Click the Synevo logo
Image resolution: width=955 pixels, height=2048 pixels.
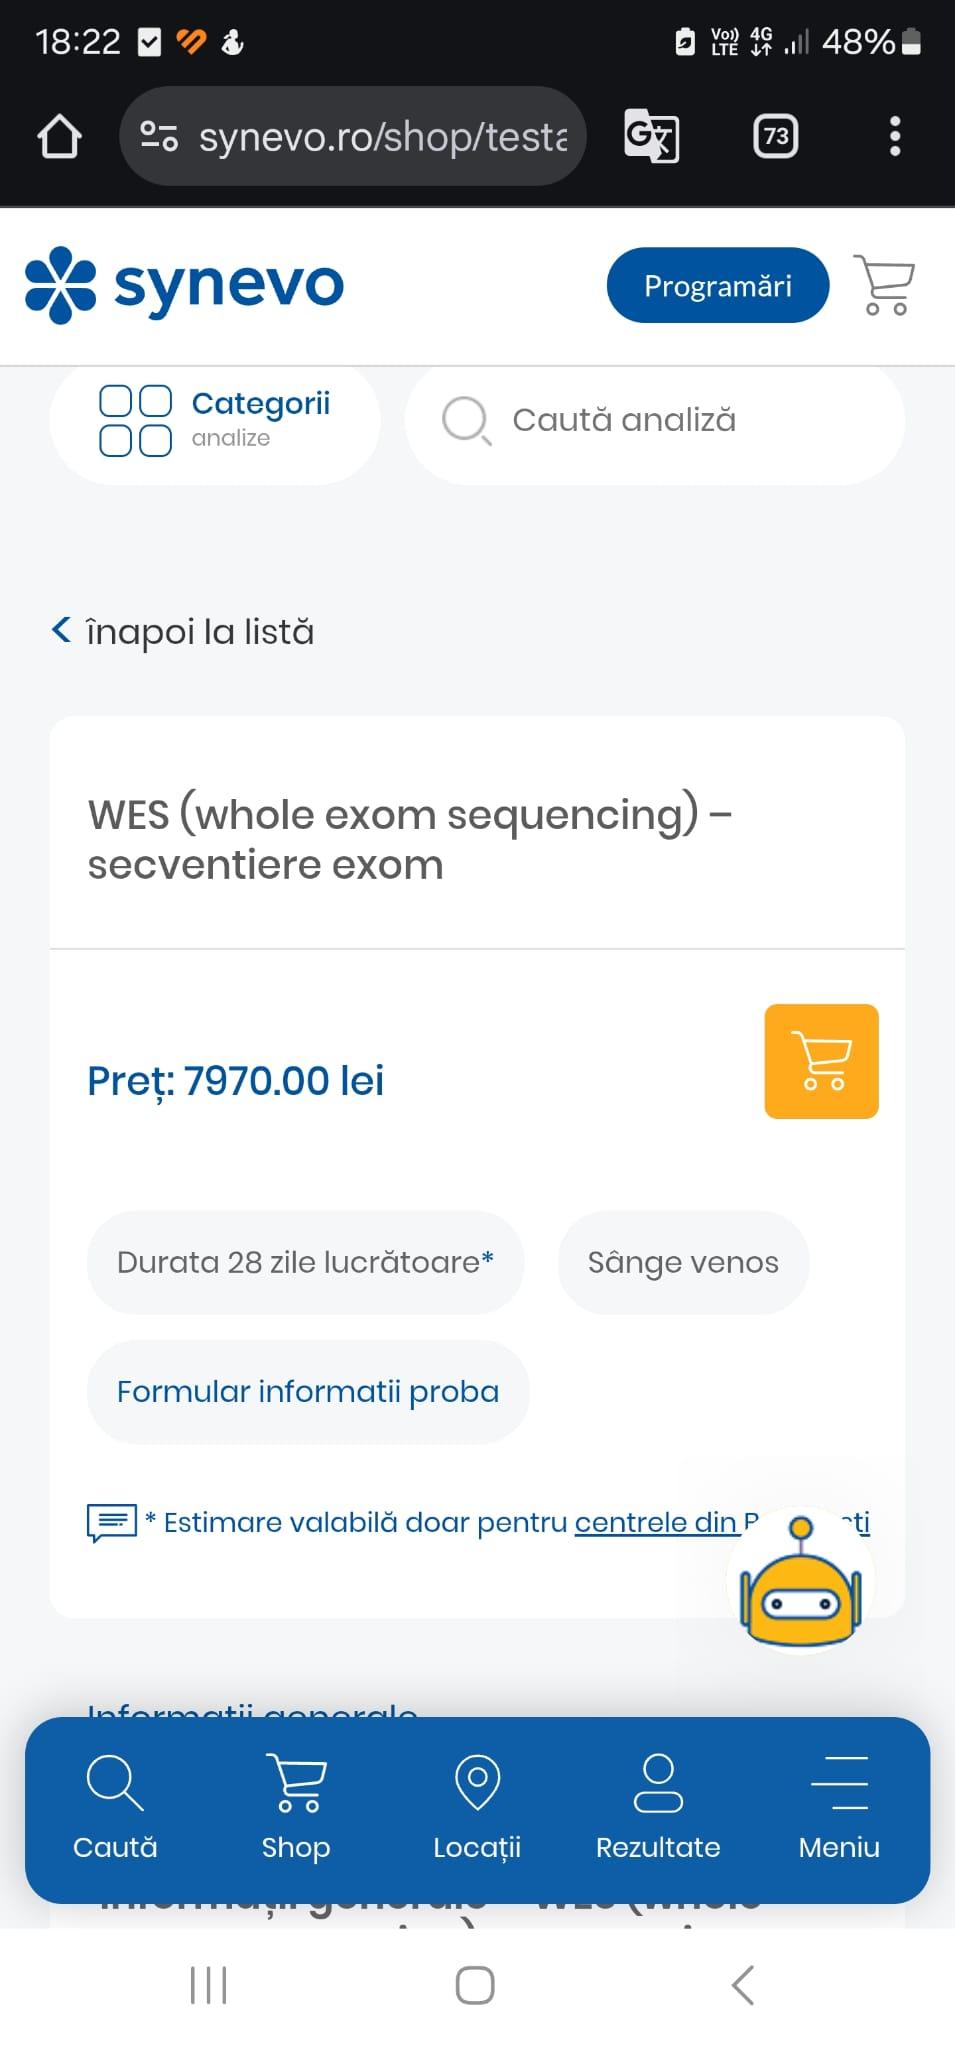(x=184, y=285)
